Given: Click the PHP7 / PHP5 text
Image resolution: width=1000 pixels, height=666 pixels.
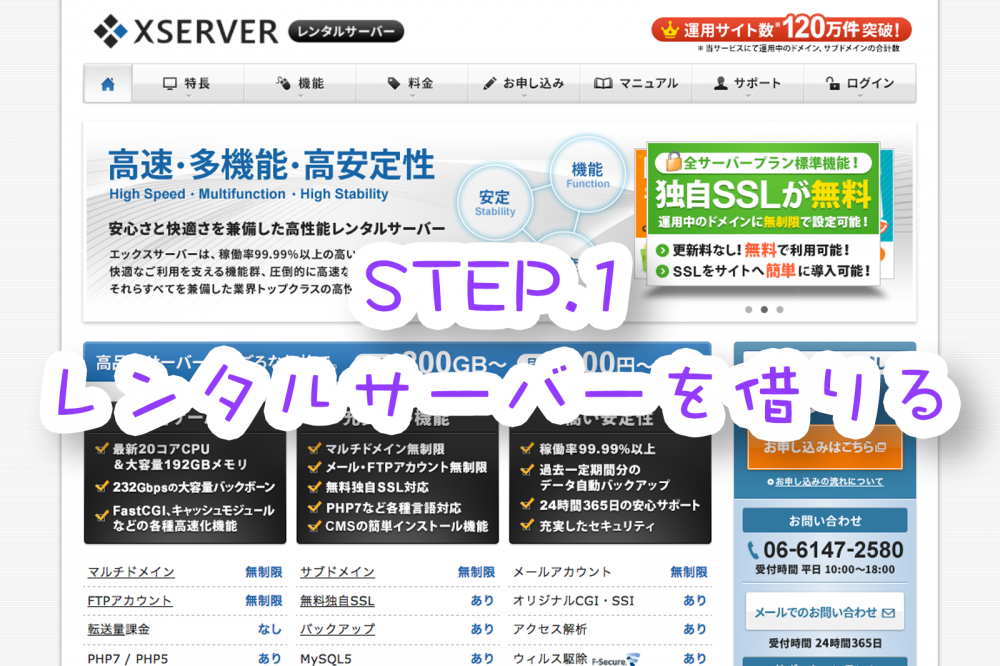Looking at the screenshot, I should pyautogui.click(x=128, y=659).
